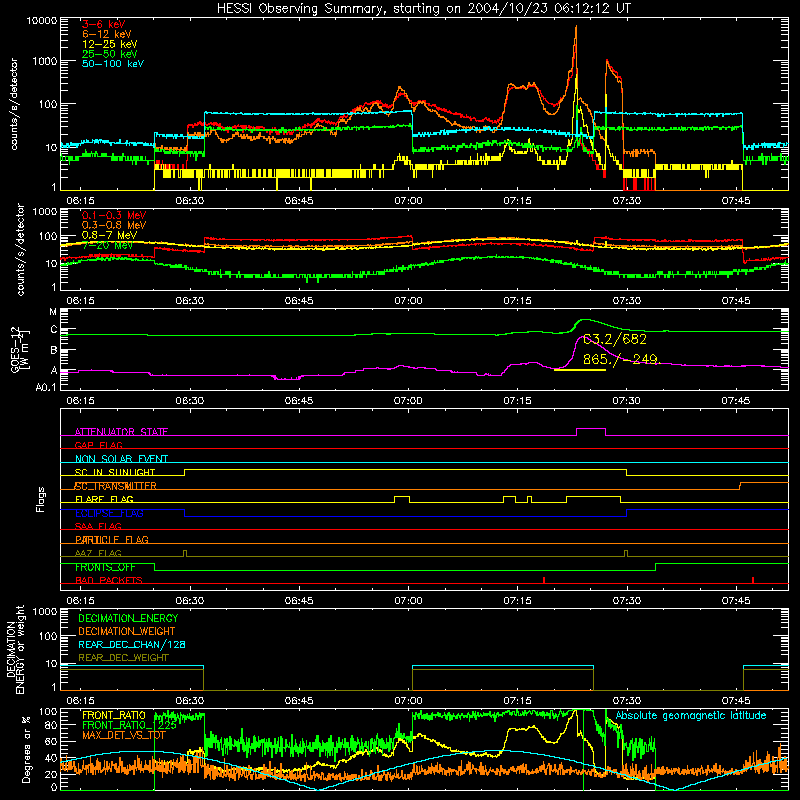This screenshot has width=800, height=800.
Task: Select the cyan 50-100 keV legend label
Action: (x=113, y=63)
